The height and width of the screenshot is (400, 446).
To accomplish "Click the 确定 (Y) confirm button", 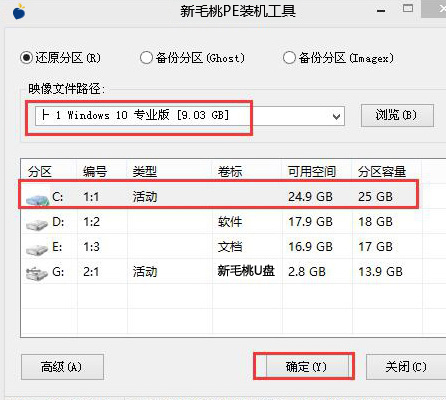I will (307, 367).
